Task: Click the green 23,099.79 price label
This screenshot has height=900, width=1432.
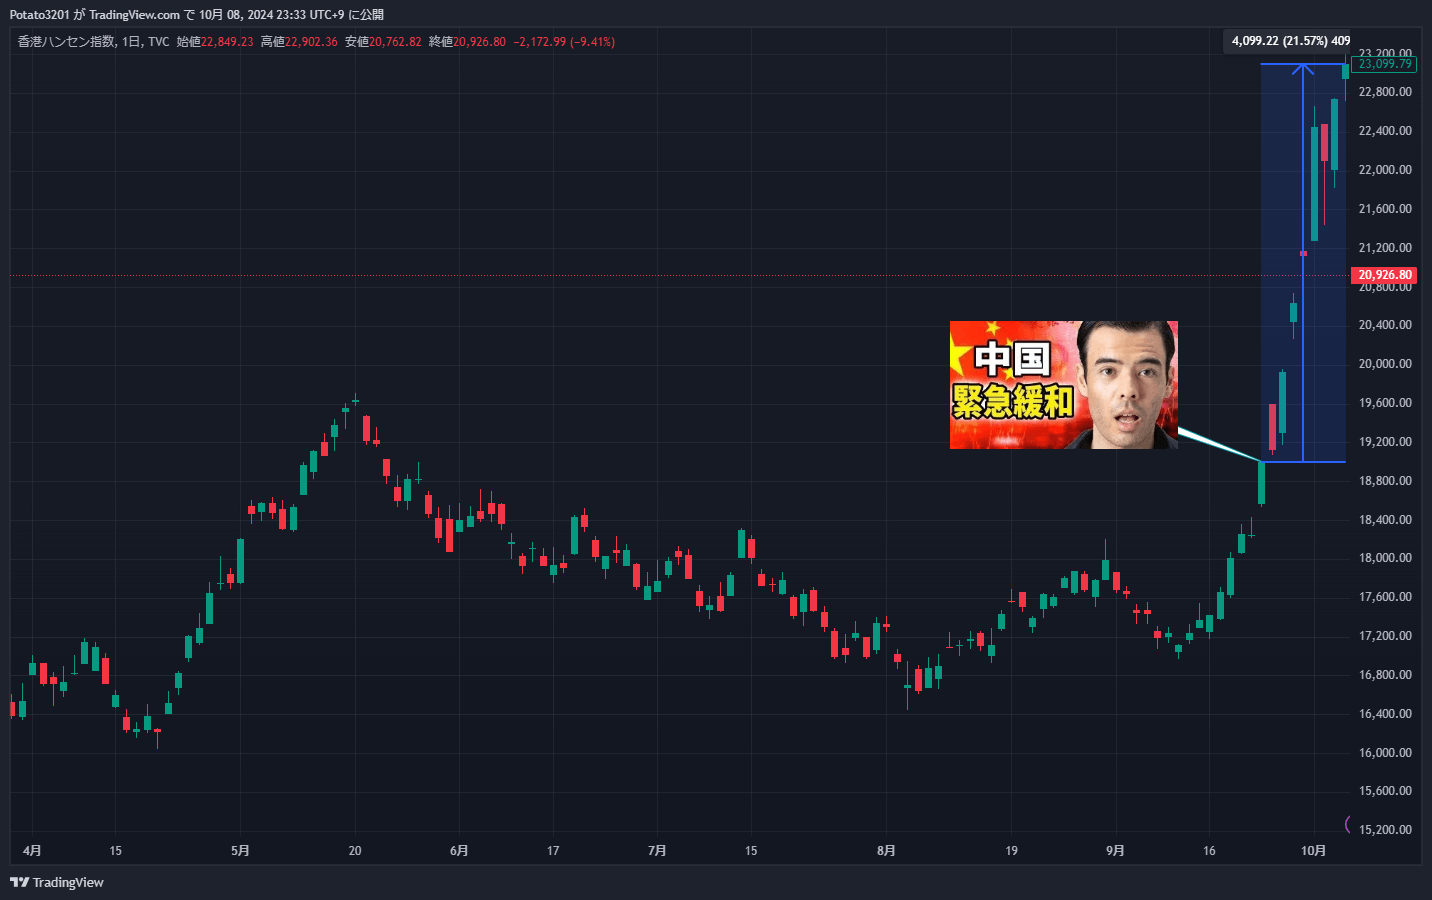Action: (x=1384, y=64)
